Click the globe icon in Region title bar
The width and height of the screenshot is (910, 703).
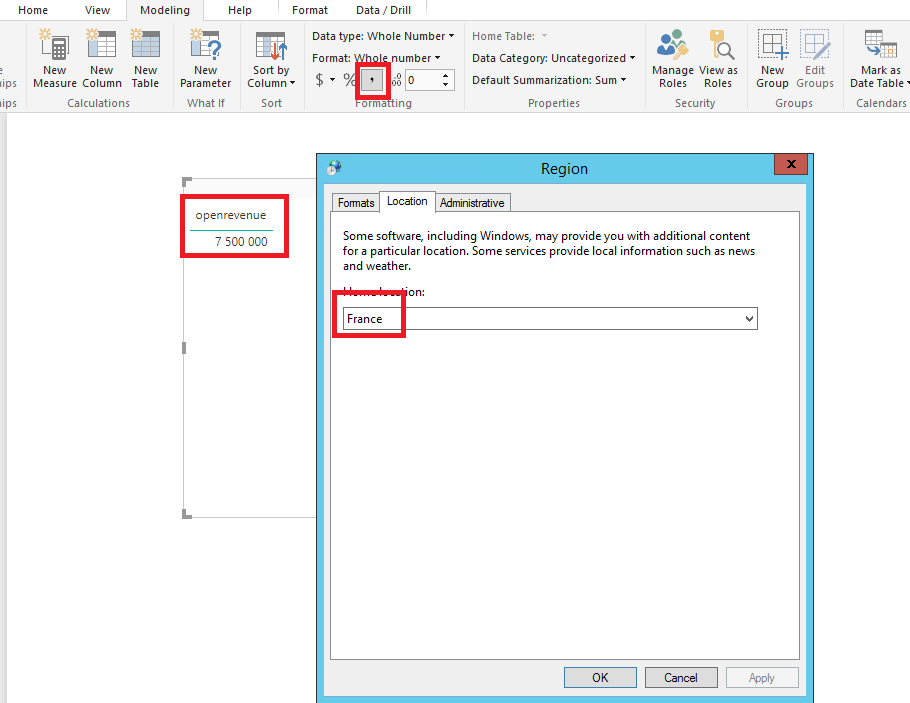334,168
